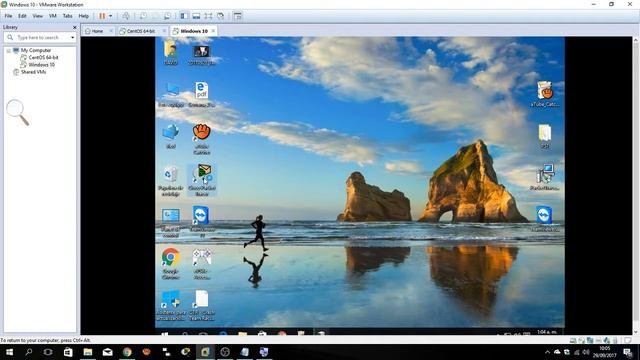Switch to the Home tab

(97, 31)
